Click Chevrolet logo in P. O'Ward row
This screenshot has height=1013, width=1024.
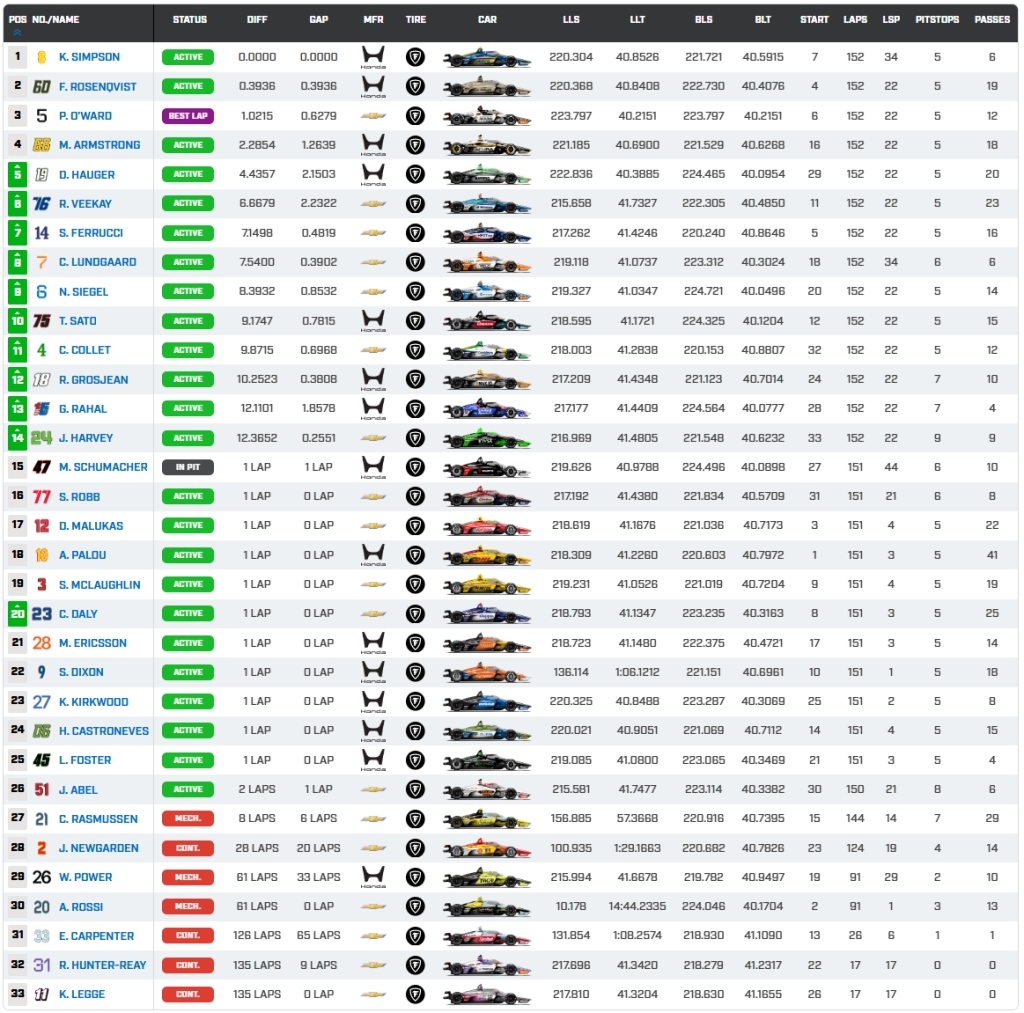pyautogui.click(x=374, y=116)
